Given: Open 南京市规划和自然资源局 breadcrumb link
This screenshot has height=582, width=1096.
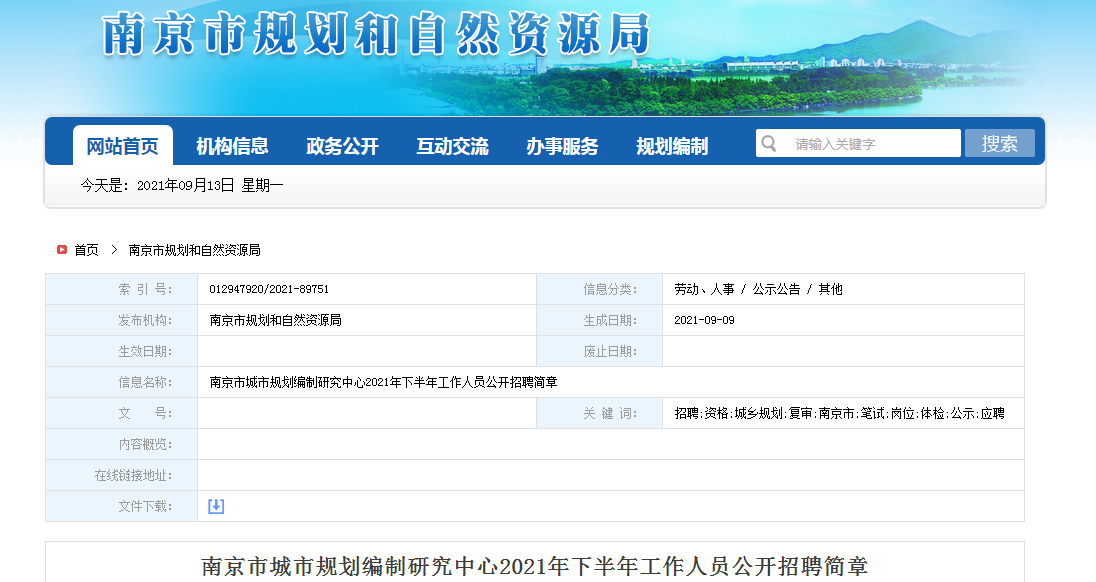Looking at the screenshot, I should (194, 250).
